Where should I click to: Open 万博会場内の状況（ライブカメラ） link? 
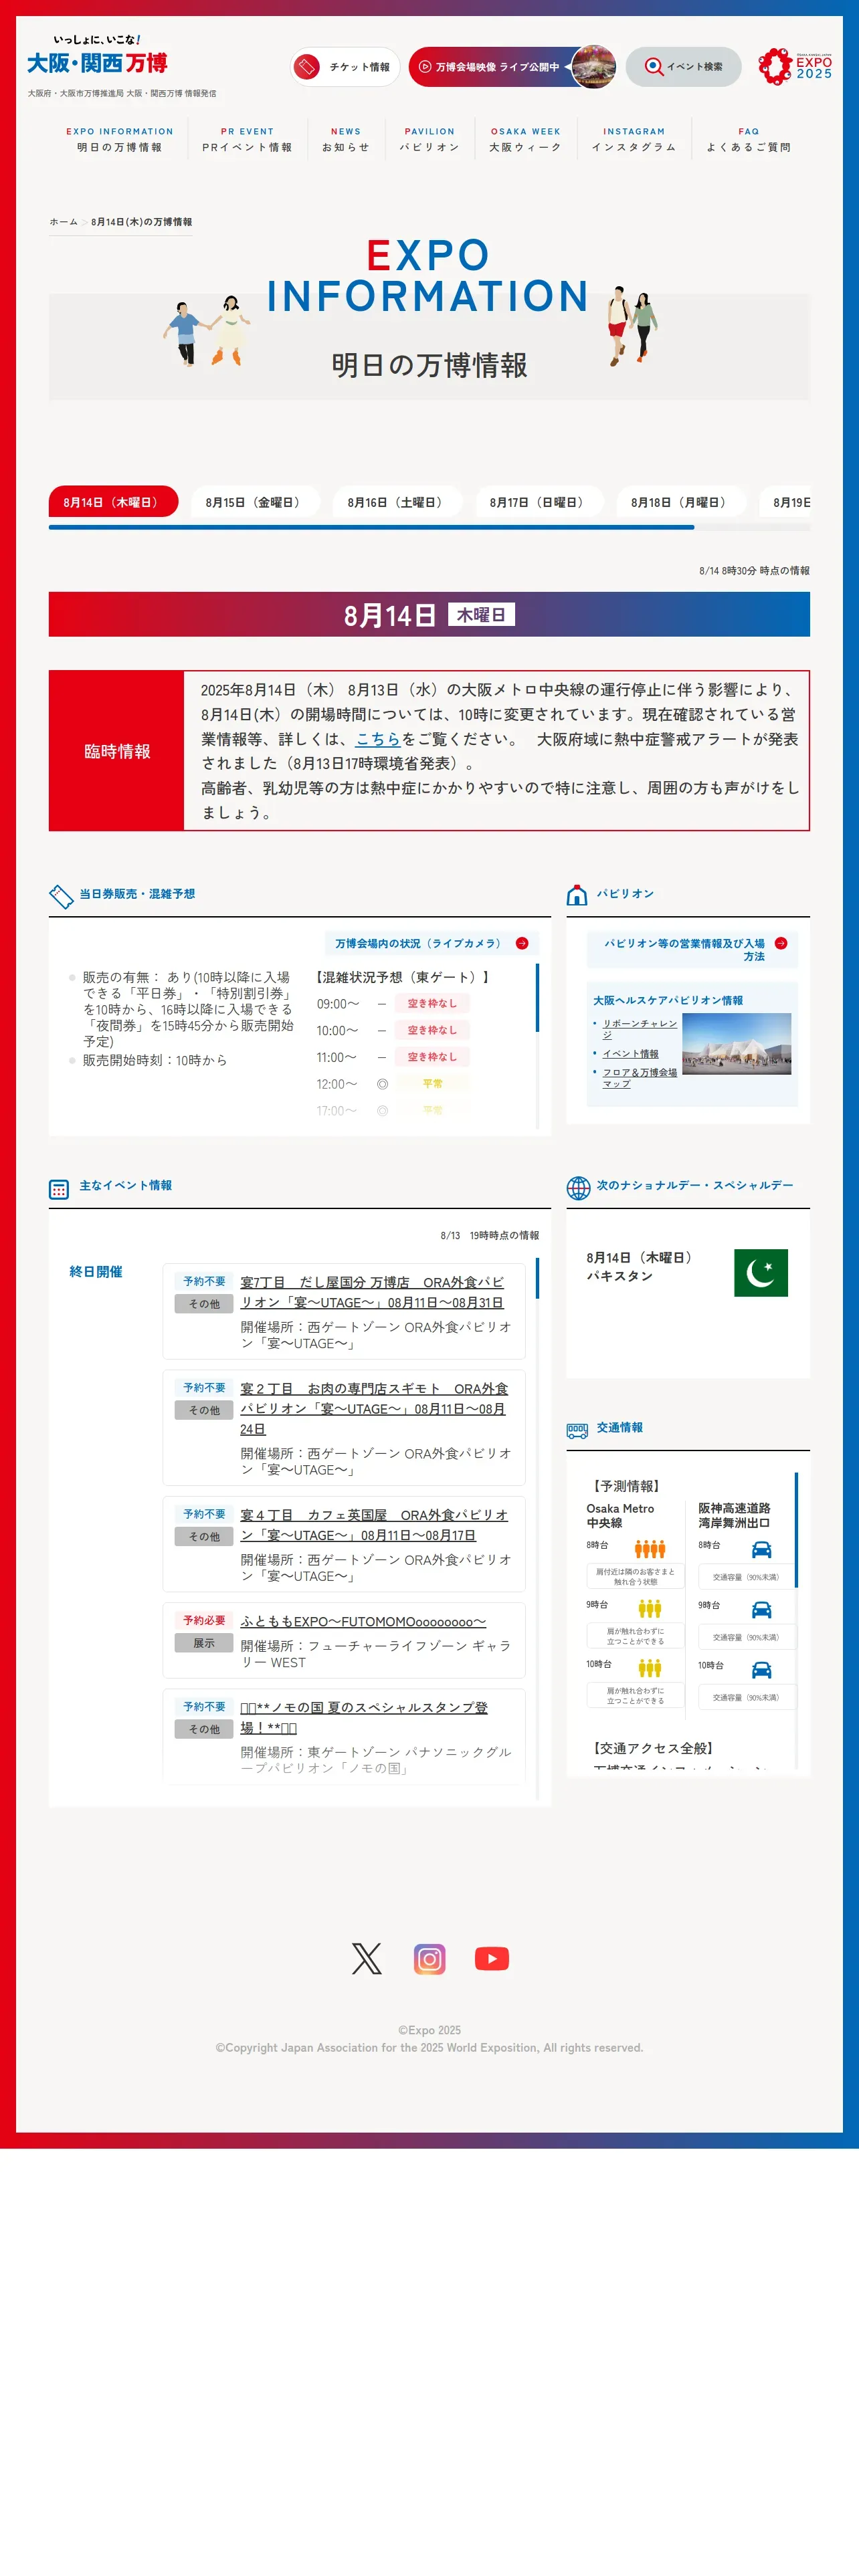431,943
